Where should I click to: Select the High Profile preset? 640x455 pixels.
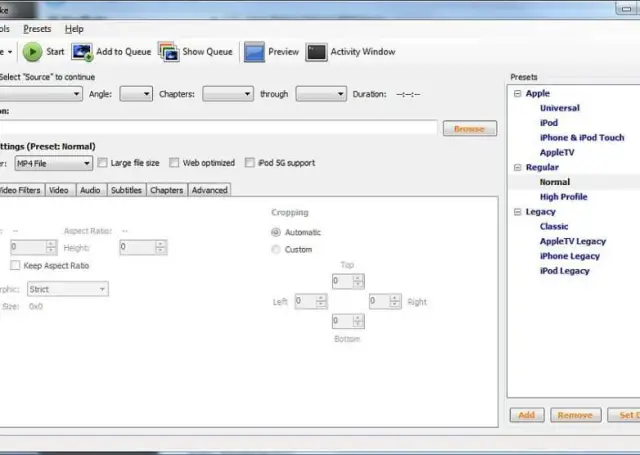click(563, 197)
